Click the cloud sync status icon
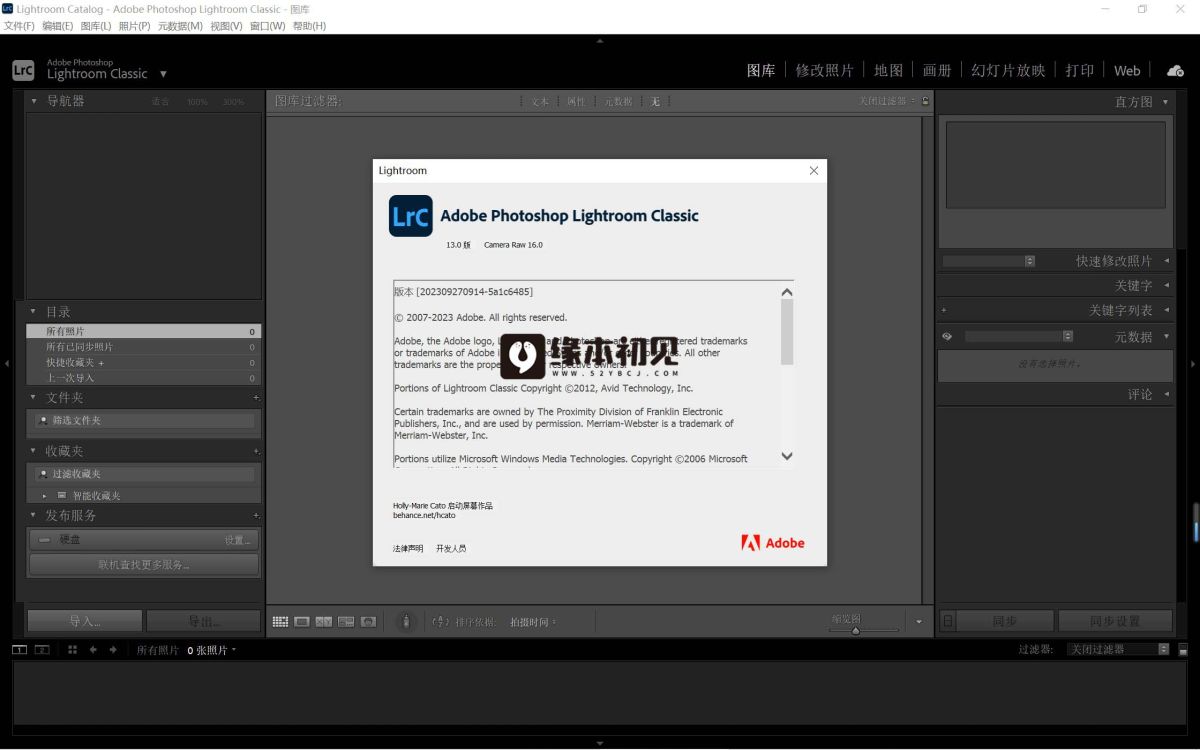 click(x=1175, y=70)
